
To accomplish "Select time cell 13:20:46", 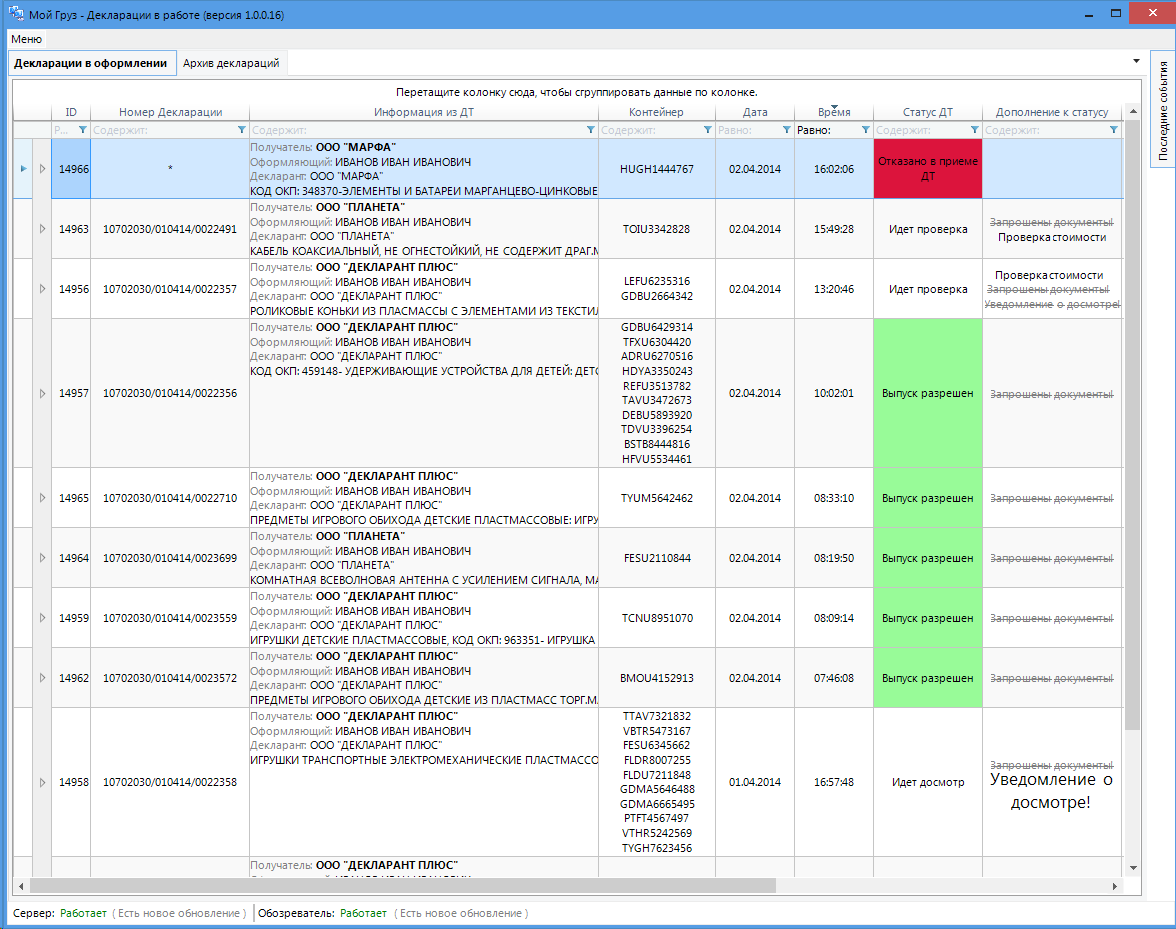I will 834,289.
